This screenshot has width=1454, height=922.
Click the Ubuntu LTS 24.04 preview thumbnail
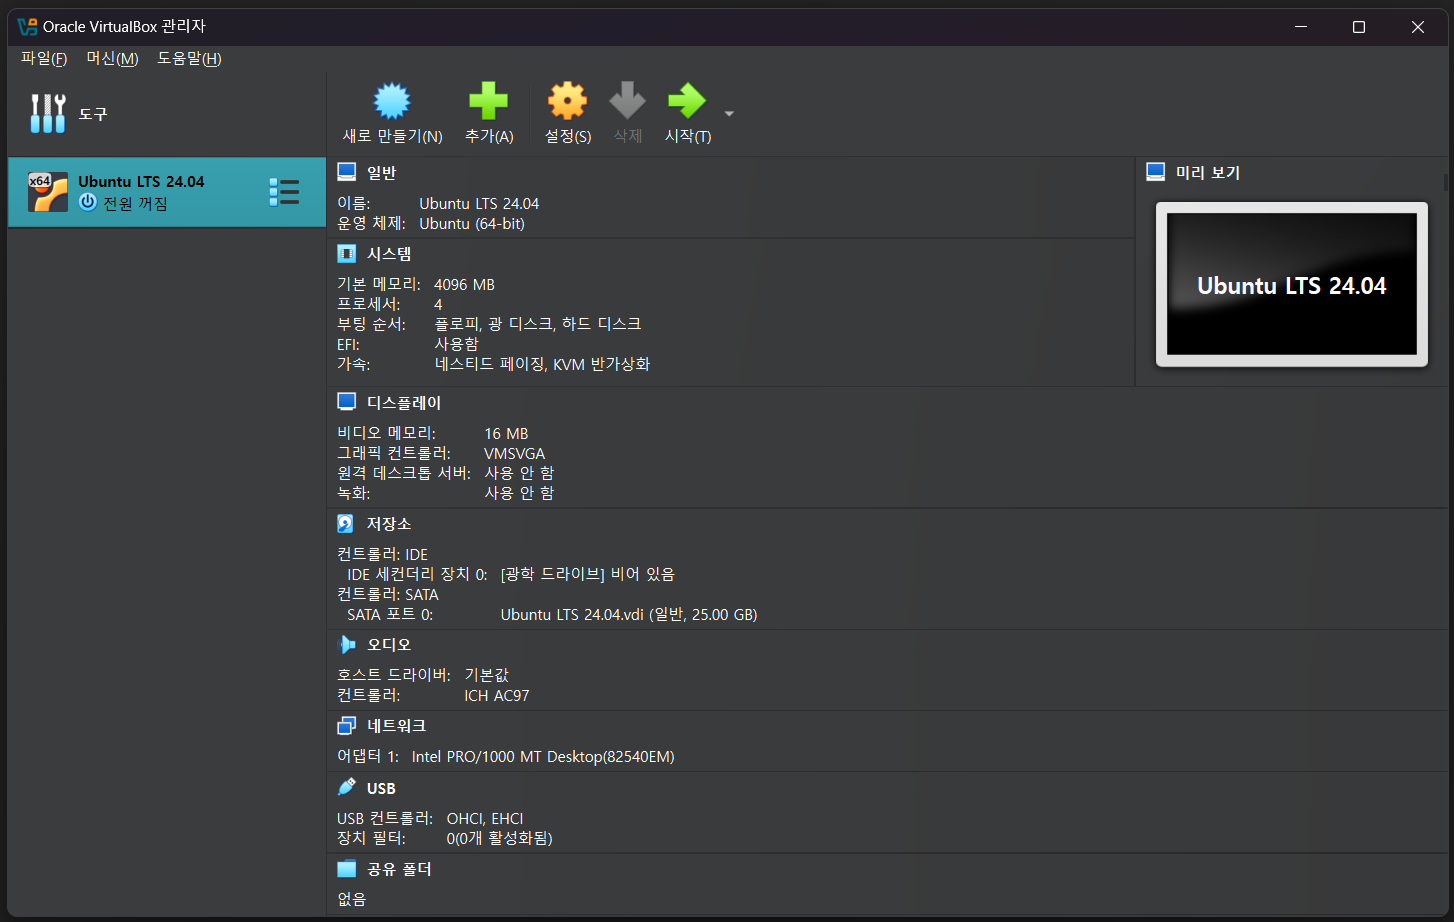(1292, 285)
